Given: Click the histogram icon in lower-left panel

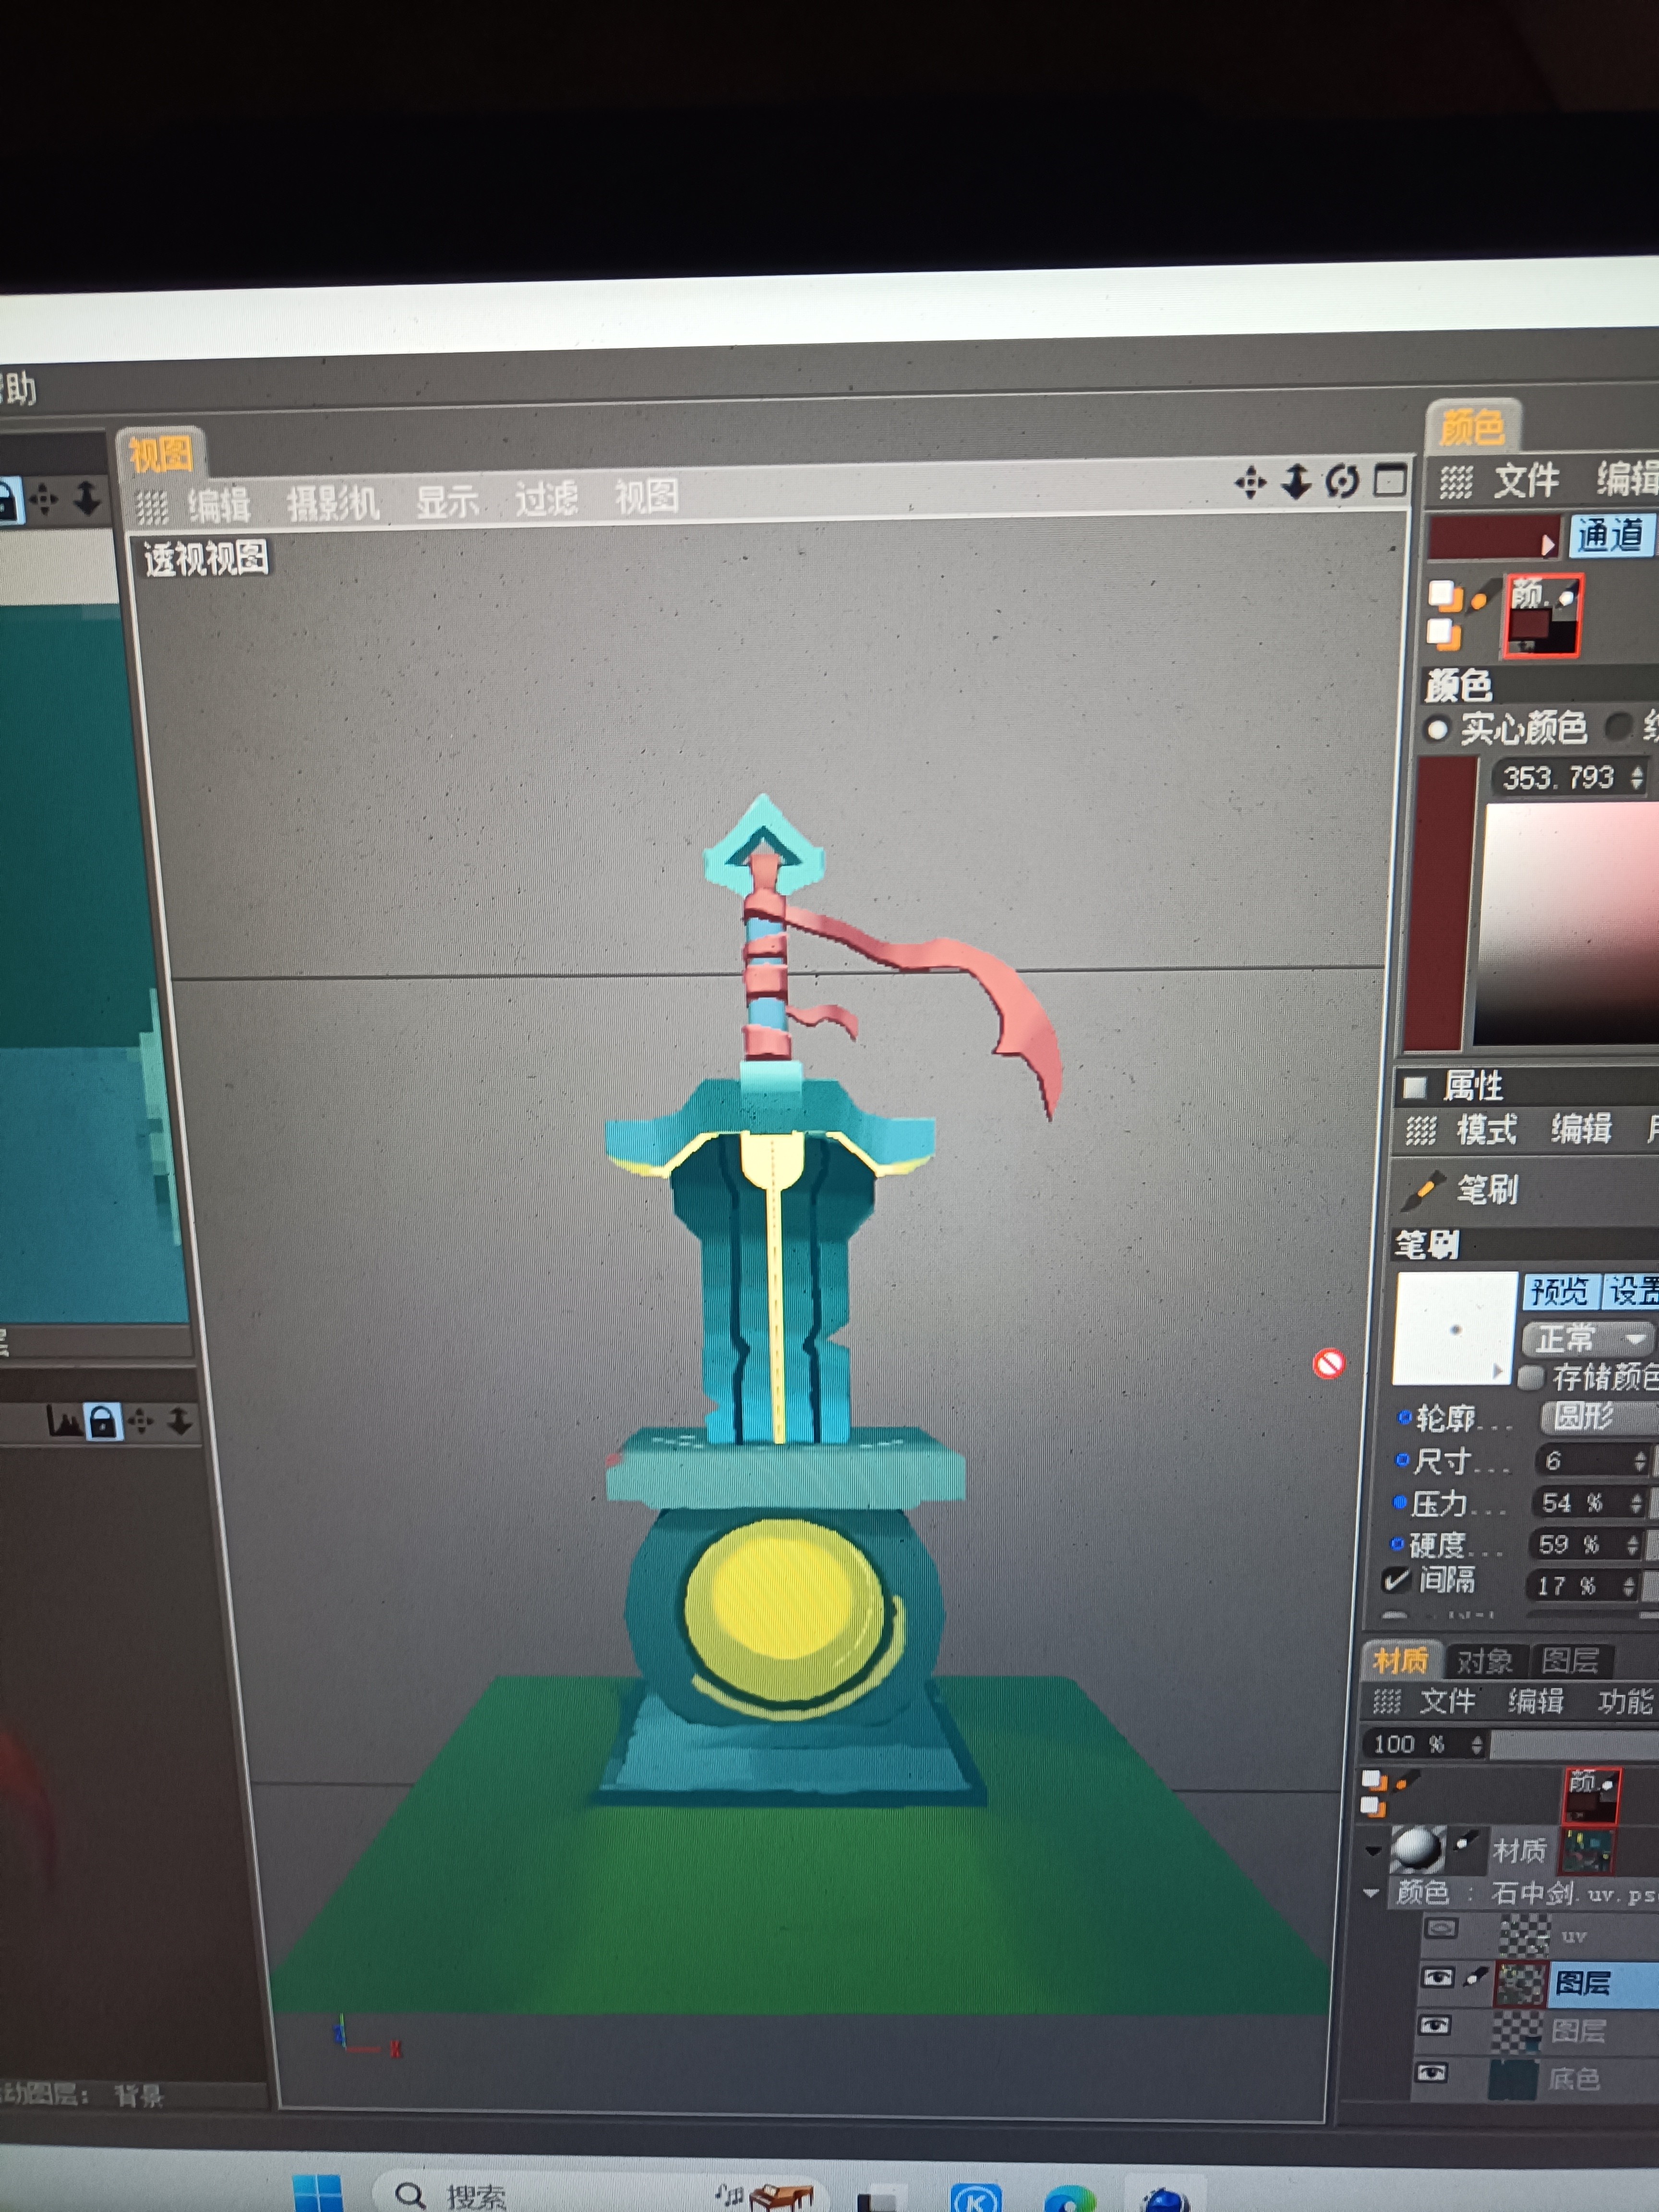Looking at the screenshot, I should point(64,1420).
